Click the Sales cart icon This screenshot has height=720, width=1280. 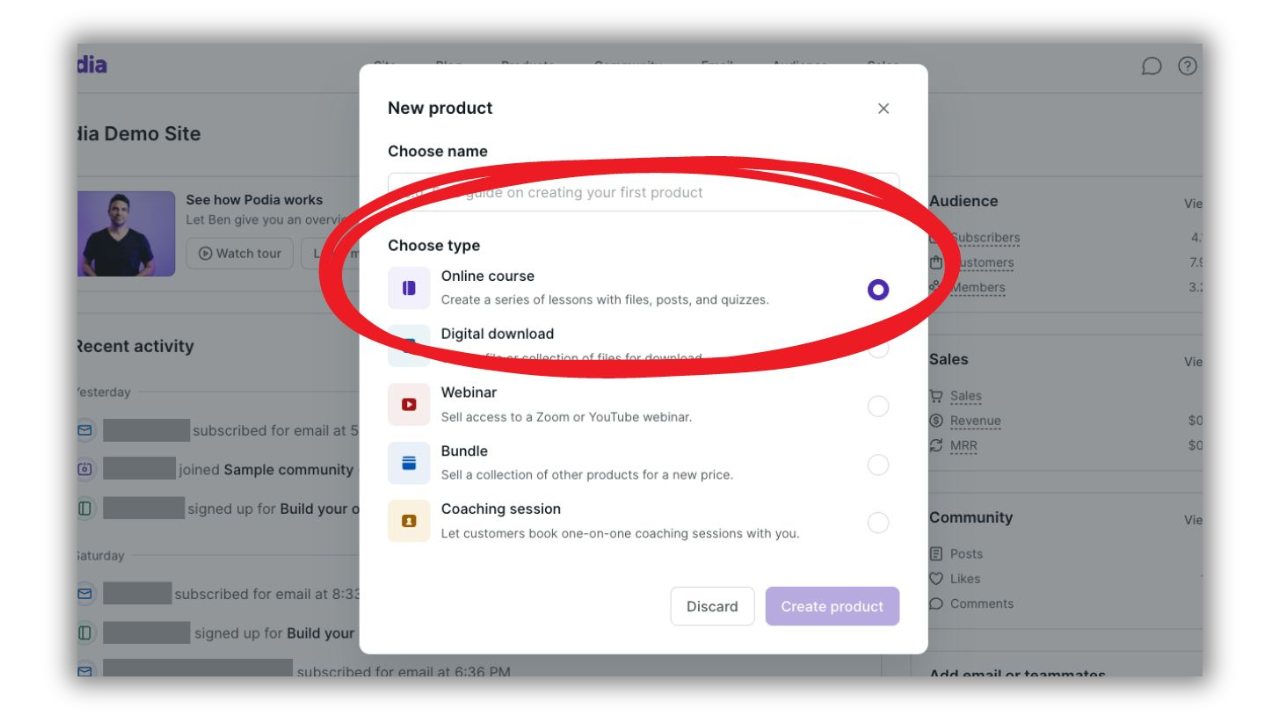[x=936, y=396]
